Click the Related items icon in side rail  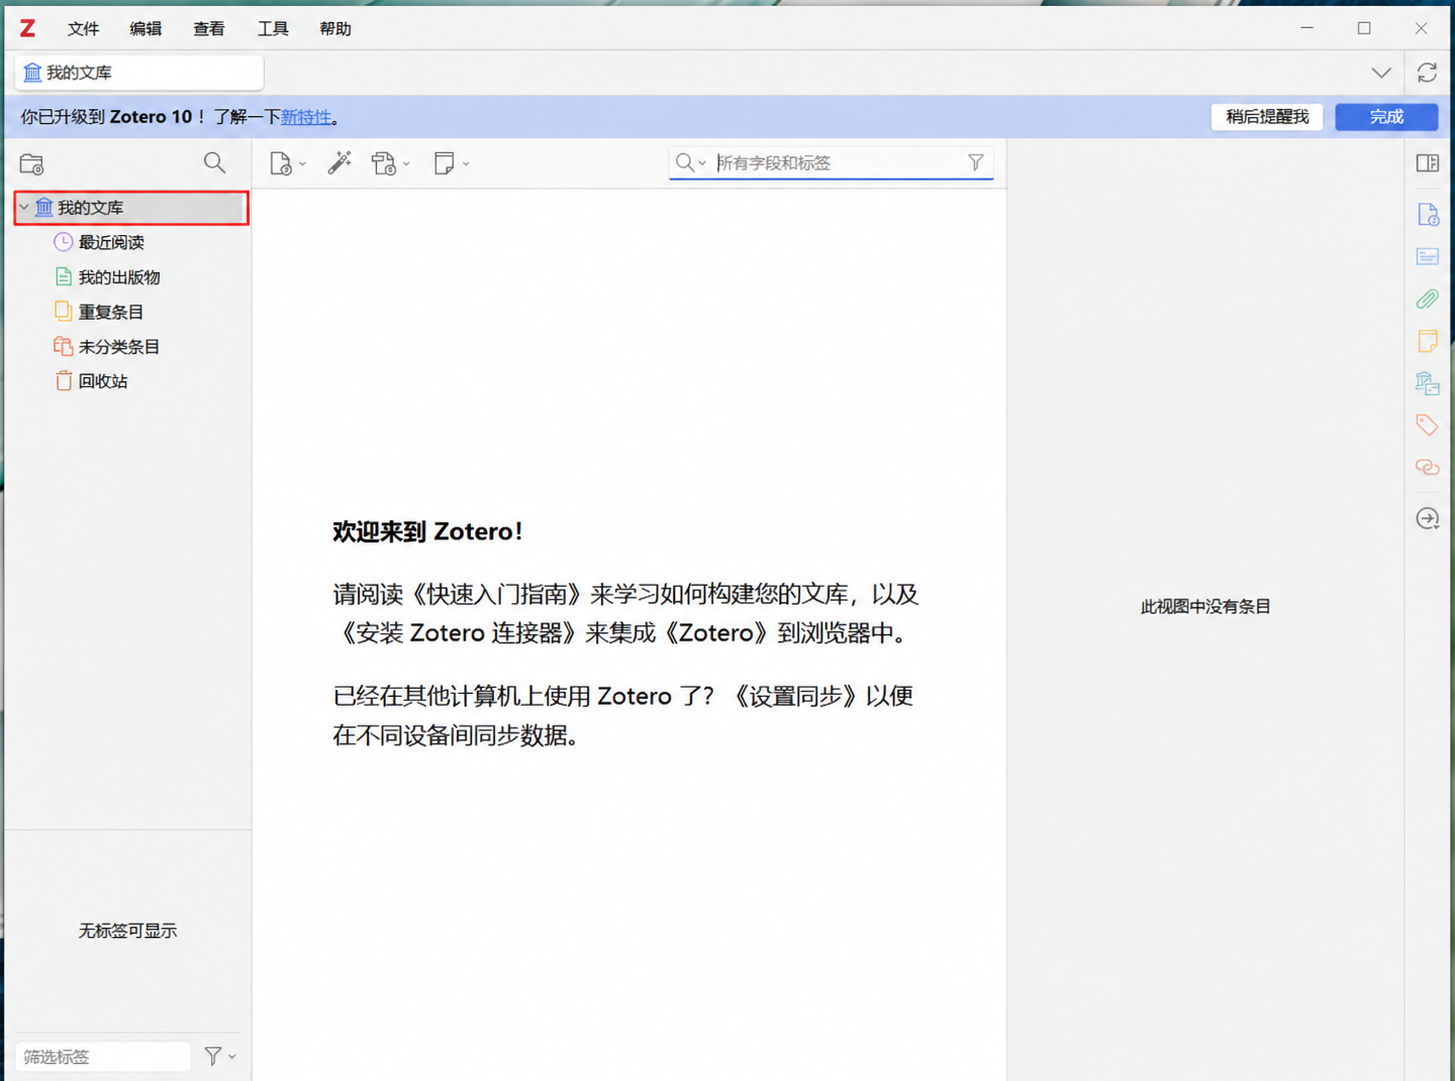tap(1428, 467)
